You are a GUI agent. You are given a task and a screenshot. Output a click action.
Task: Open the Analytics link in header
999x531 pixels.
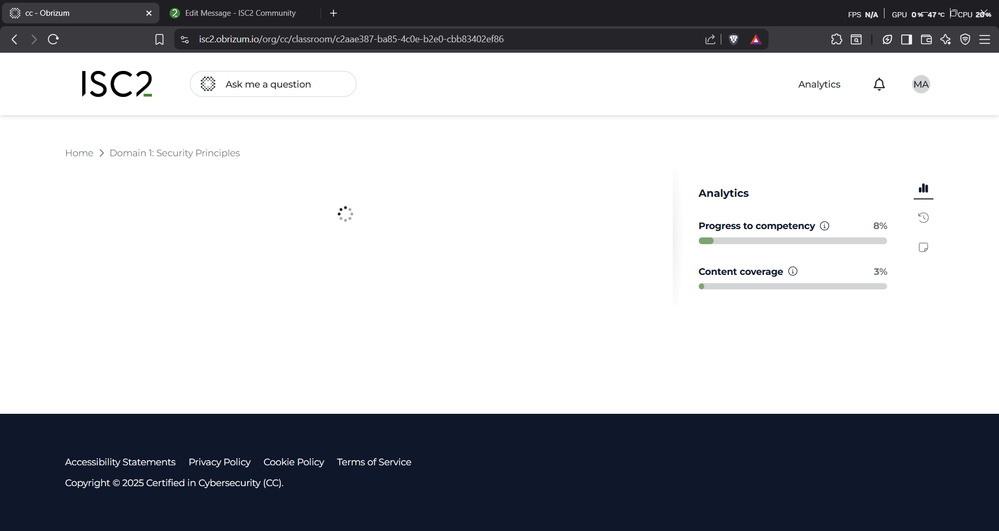coord(819,84)
